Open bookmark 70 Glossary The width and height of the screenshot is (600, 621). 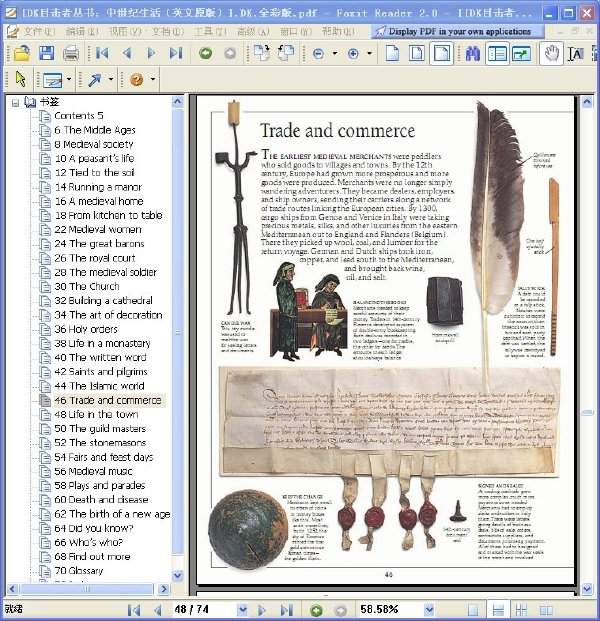coord(78,571)
